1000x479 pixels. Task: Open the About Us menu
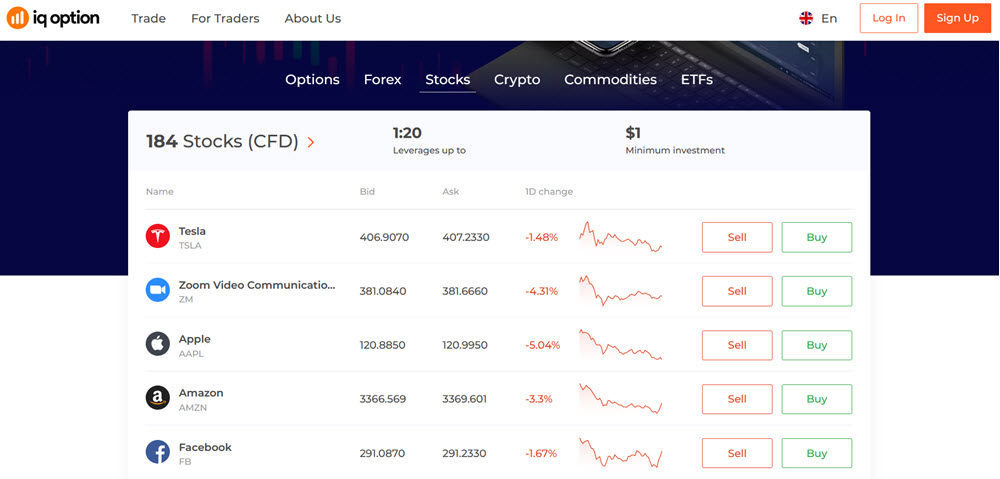(312, 18)
